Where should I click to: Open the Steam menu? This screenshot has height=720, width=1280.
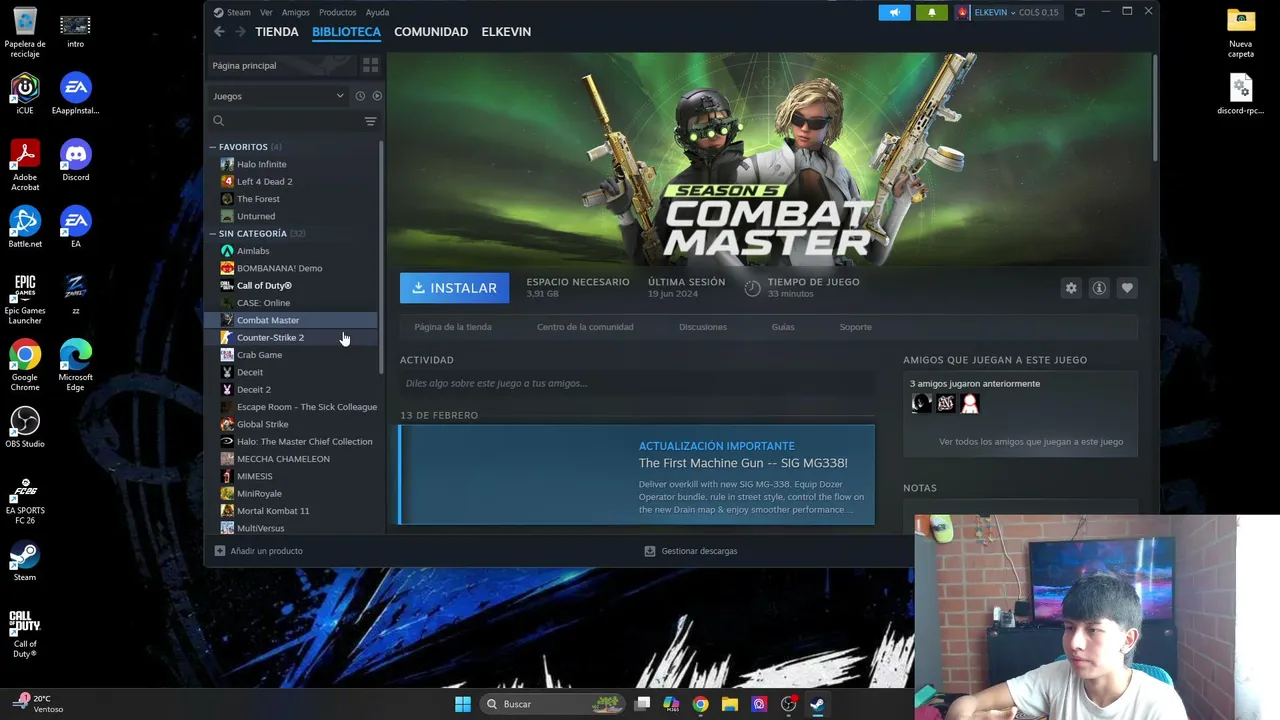click(238, 12)
